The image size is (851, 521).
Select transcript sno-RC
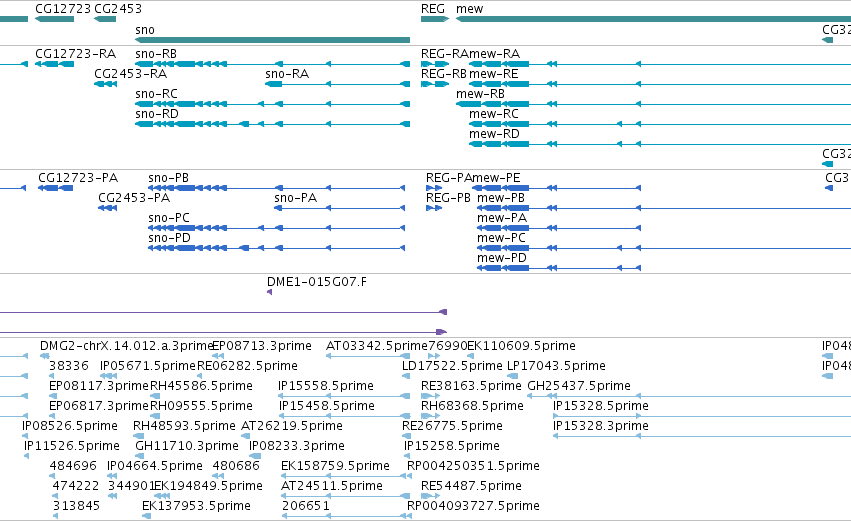coord(272,104)
